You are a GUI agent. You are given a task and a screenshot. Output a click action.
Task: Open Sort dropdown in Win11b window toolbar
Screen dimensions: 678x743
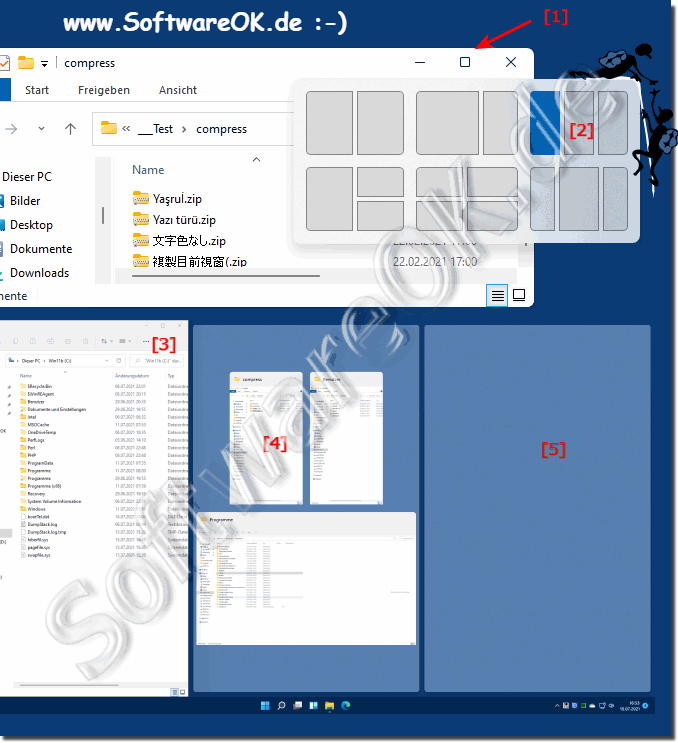point(107,341)
